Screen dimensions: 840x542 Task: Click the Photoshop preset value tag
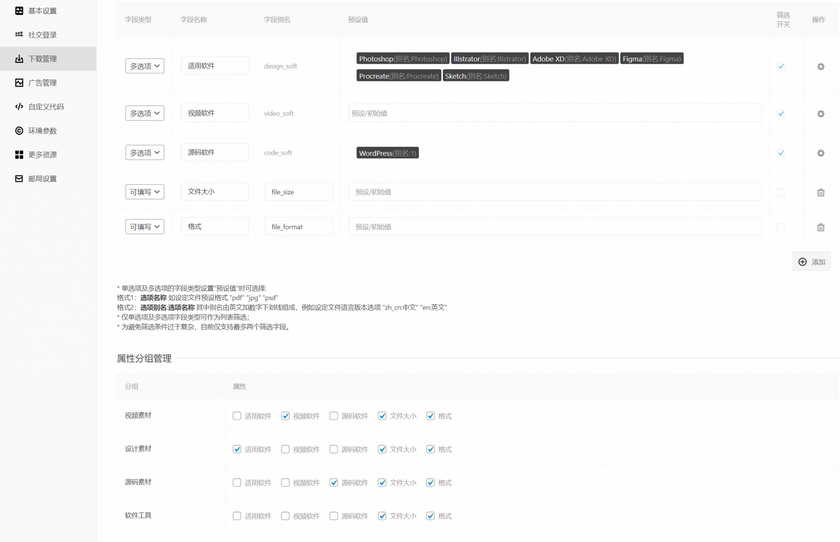tap(403, 59)
